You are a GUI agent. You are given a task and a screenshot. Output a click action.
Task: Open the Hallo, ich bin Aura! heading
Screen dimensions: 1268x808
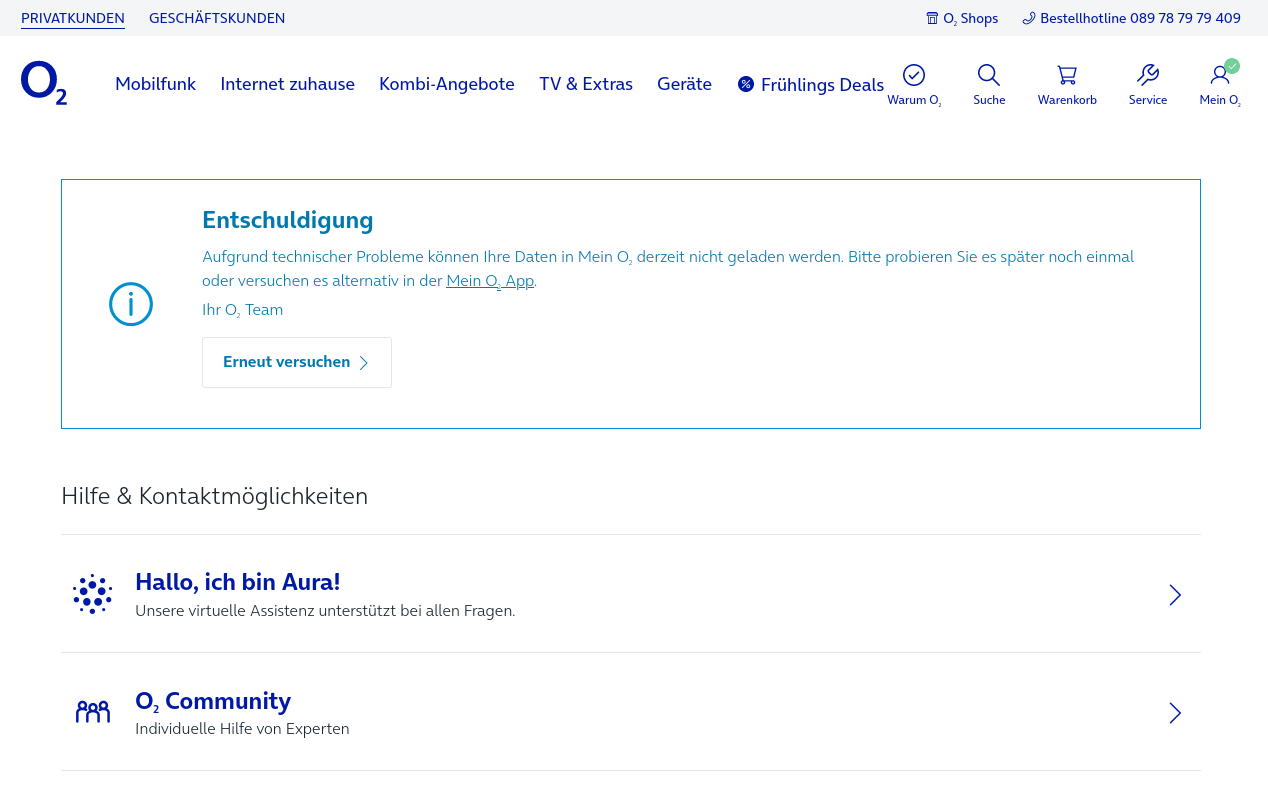point(238,582)
